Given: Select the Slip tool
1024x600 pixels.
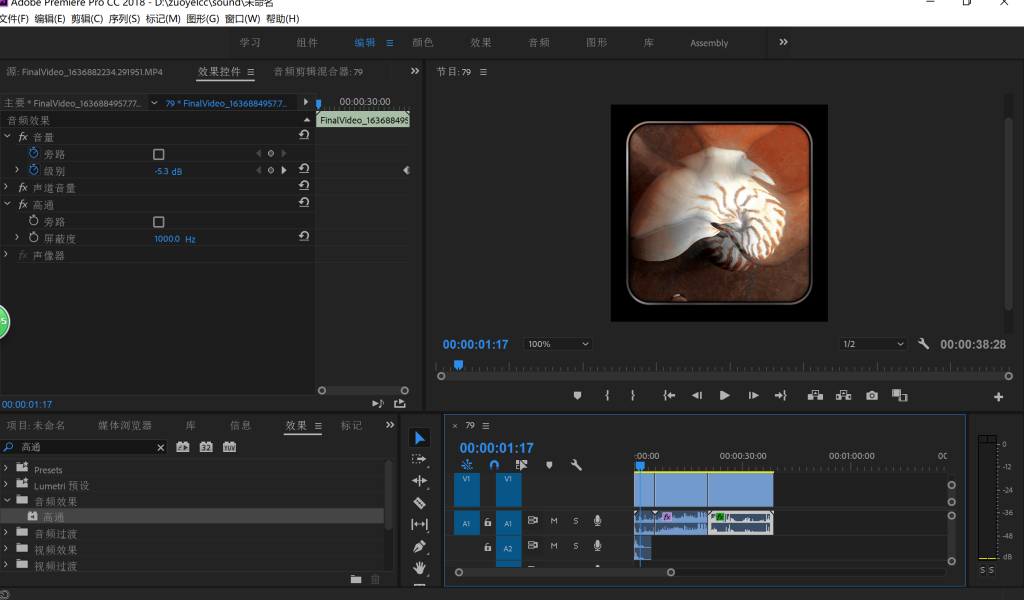Looking at the screenshot, I should coord(419,524).
